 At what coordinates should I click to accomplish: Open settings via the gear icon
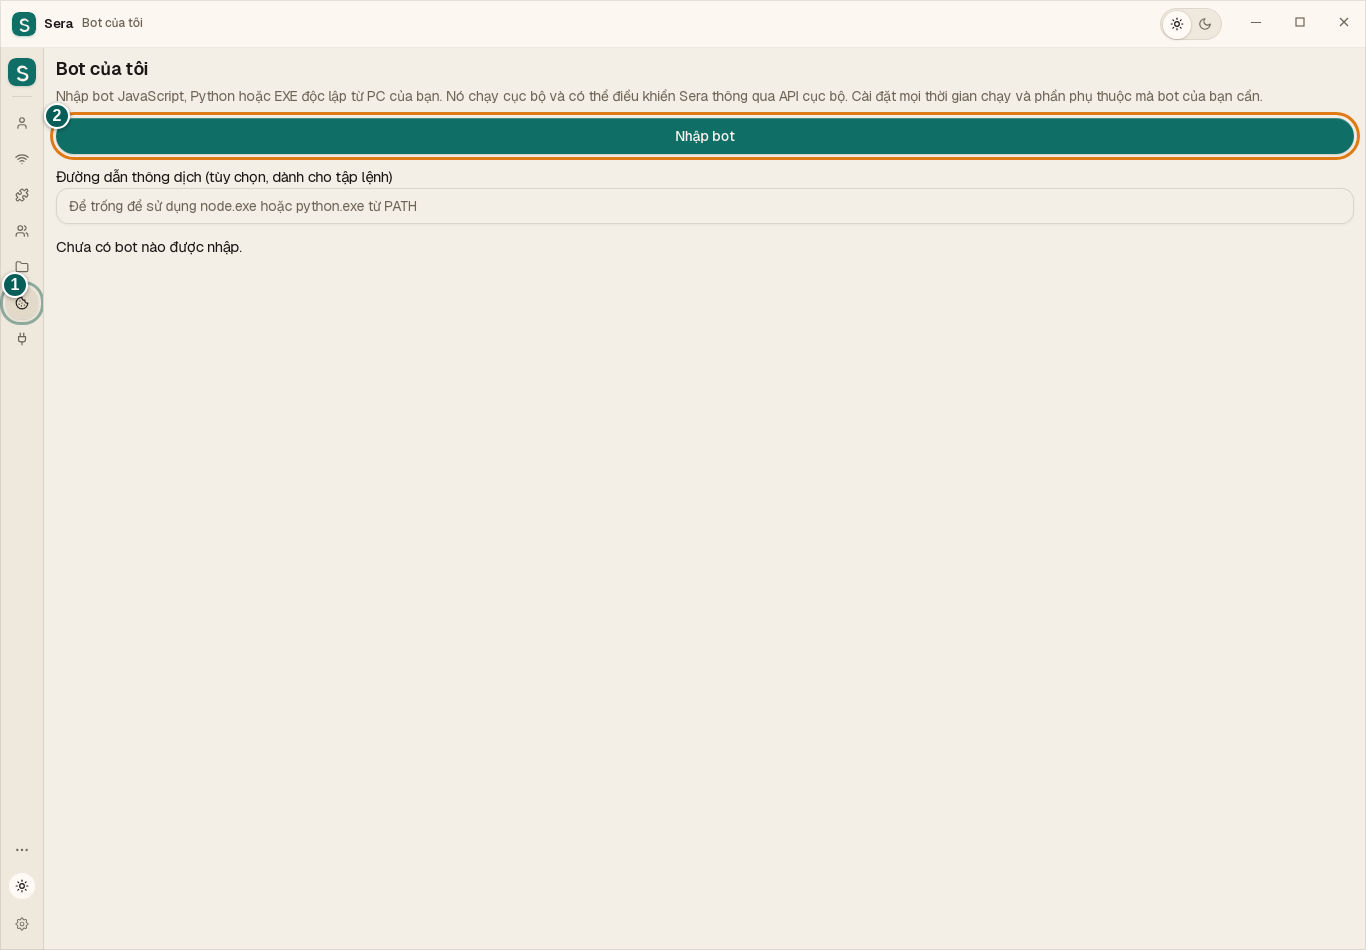tap(22, 924)
